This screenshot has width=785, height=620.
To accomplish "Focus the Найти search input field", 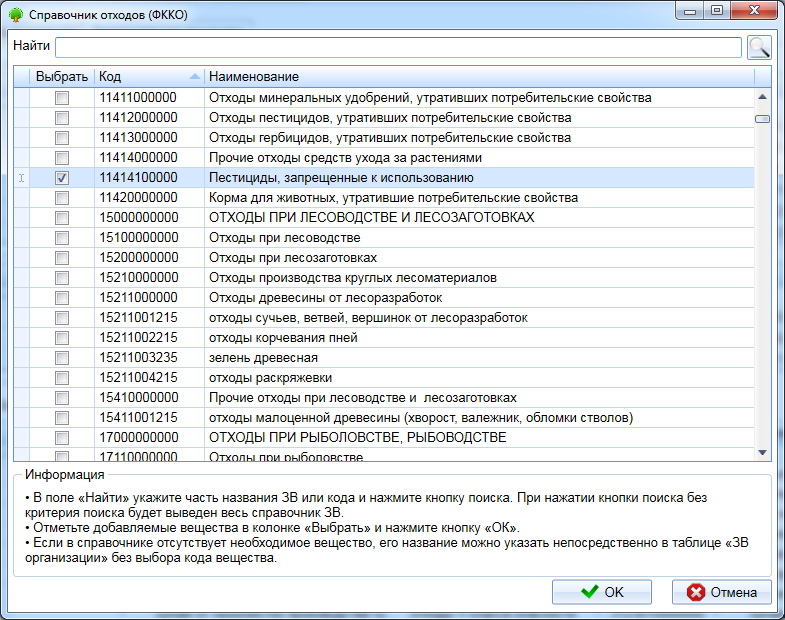I will point(398,48).
